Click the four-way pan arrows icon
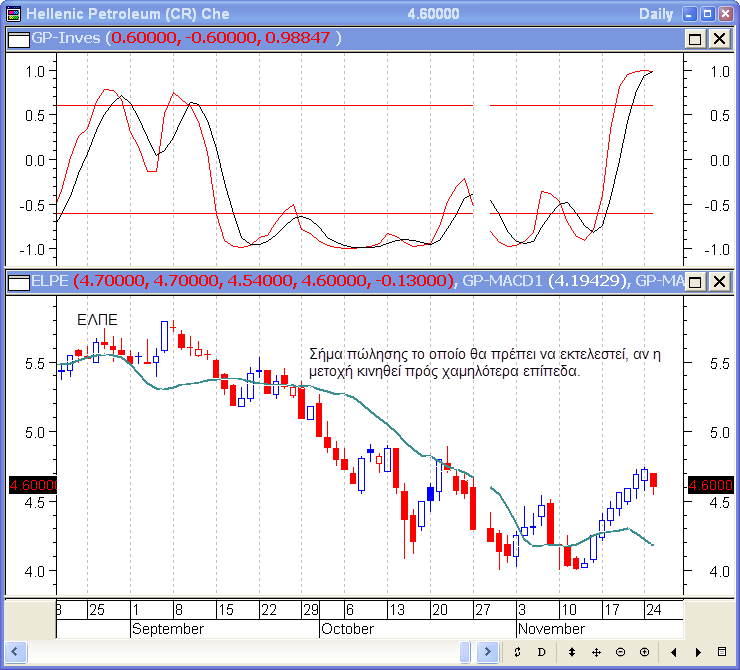Image resolution: width=740 pixels, height=670 pixels. click(596, 652)
